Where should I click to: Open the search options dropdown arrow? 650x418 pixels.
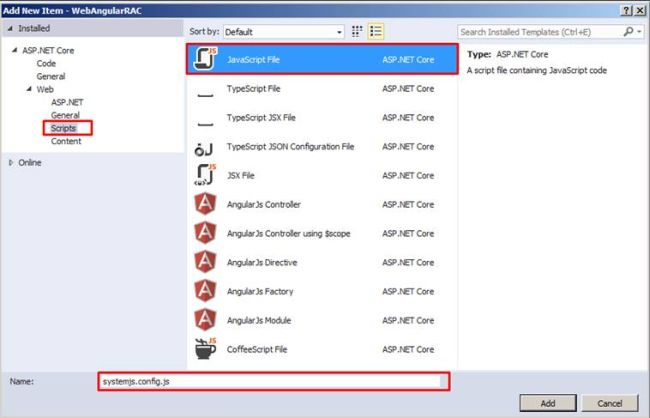point(639,32)
